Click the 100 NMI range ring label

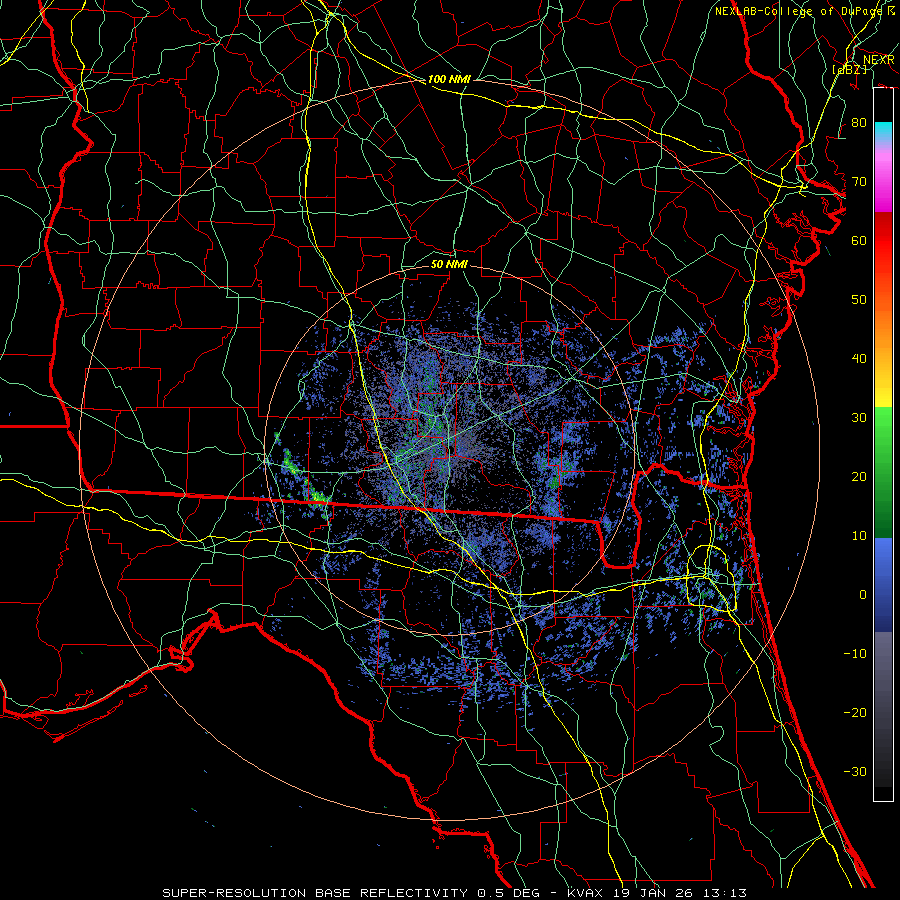click(449, 79)
